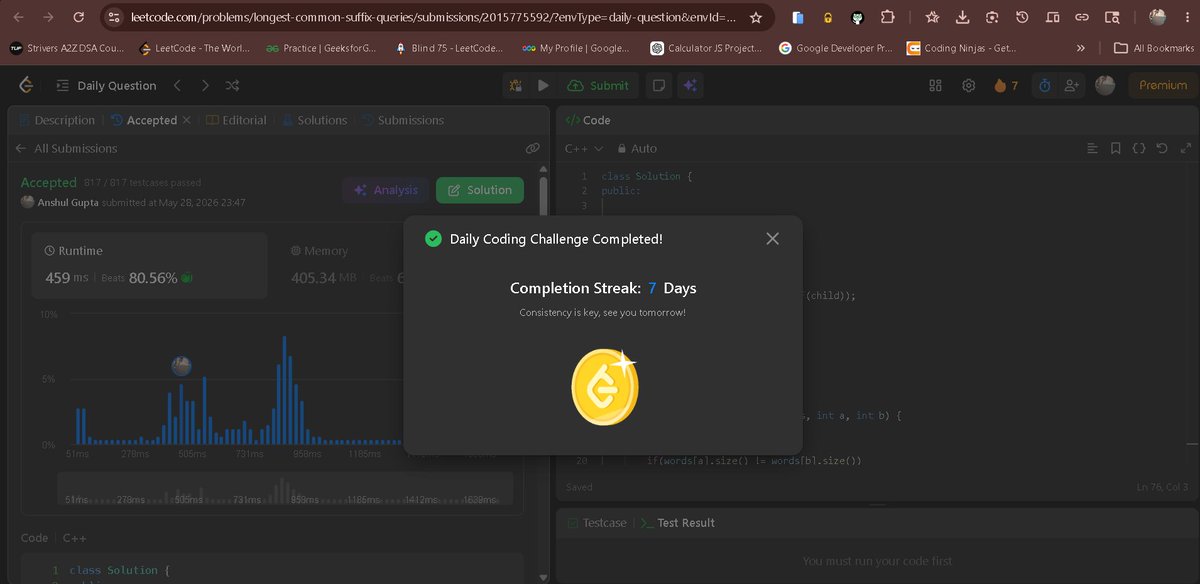This screenshot has height=584, width=1200.
Task: Submit the solution
Action: (x=599, y=85)
